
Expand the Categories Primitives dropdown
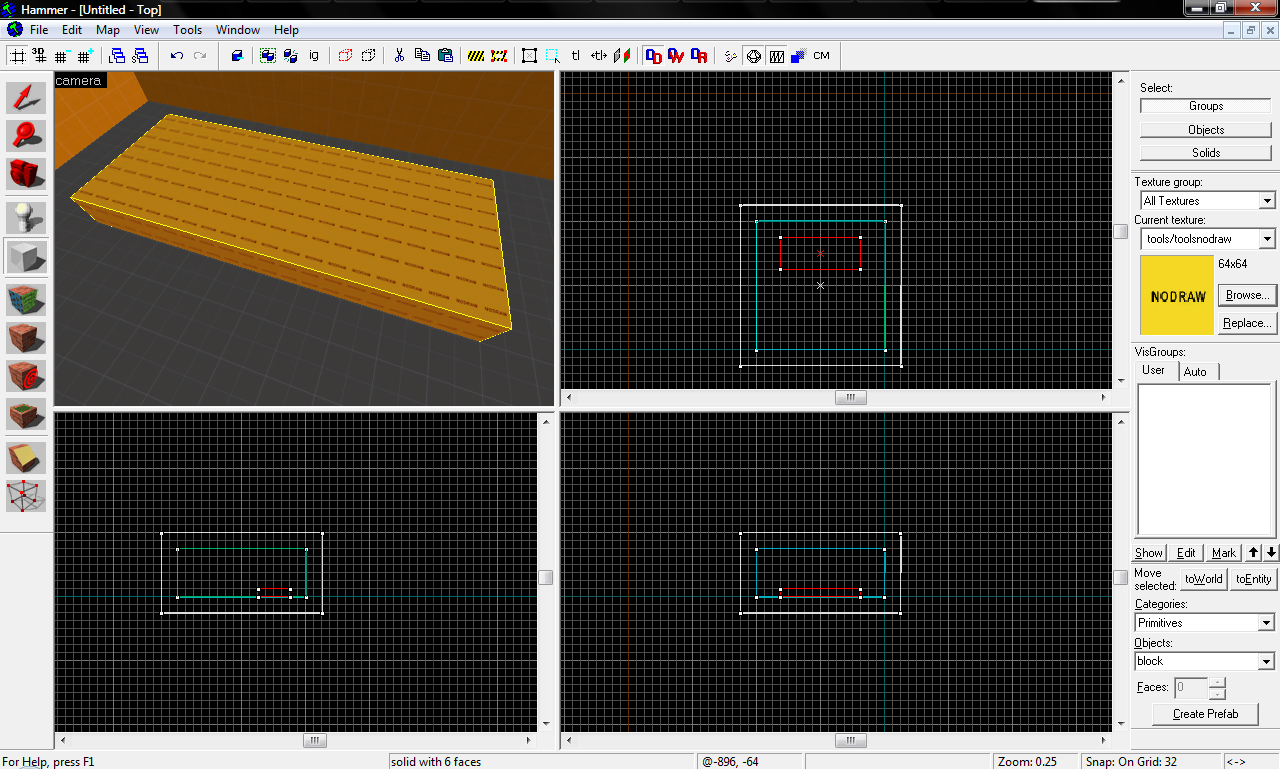click(1266, 623)
